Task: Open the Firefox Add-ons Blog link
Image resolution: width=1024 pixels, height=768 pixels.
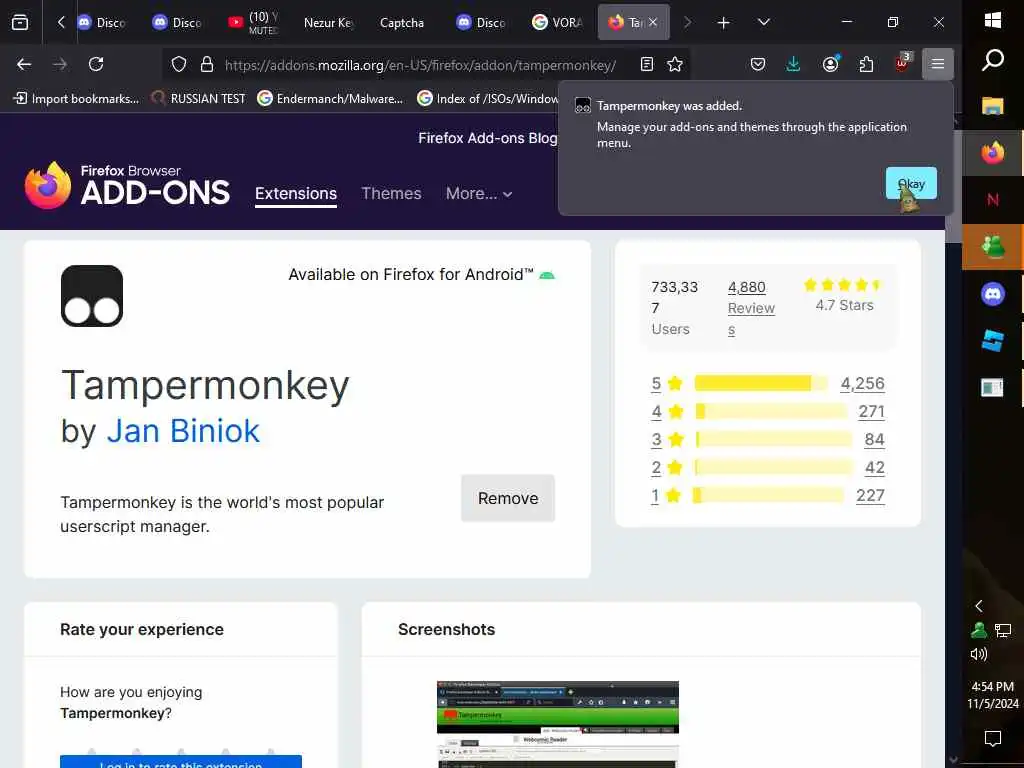Action: pyautogui.click(x=488, y=138)
